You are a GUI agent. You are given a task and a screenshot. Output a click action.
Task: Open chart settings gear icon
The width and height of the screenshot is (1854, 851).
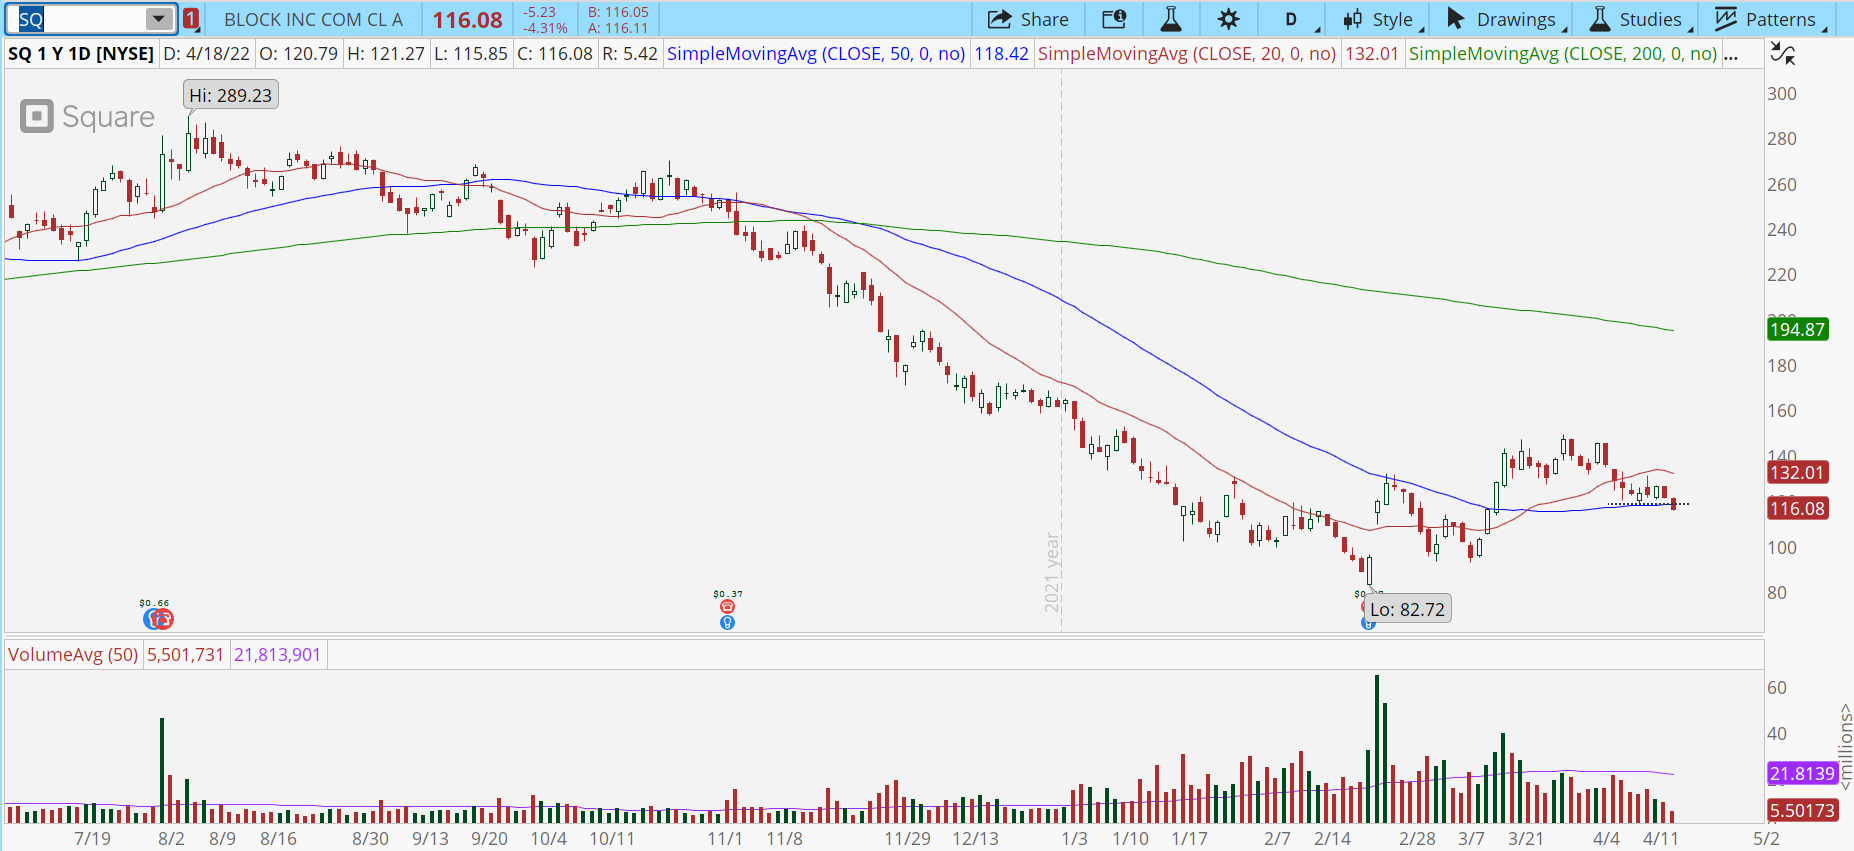pos(1228,19)
